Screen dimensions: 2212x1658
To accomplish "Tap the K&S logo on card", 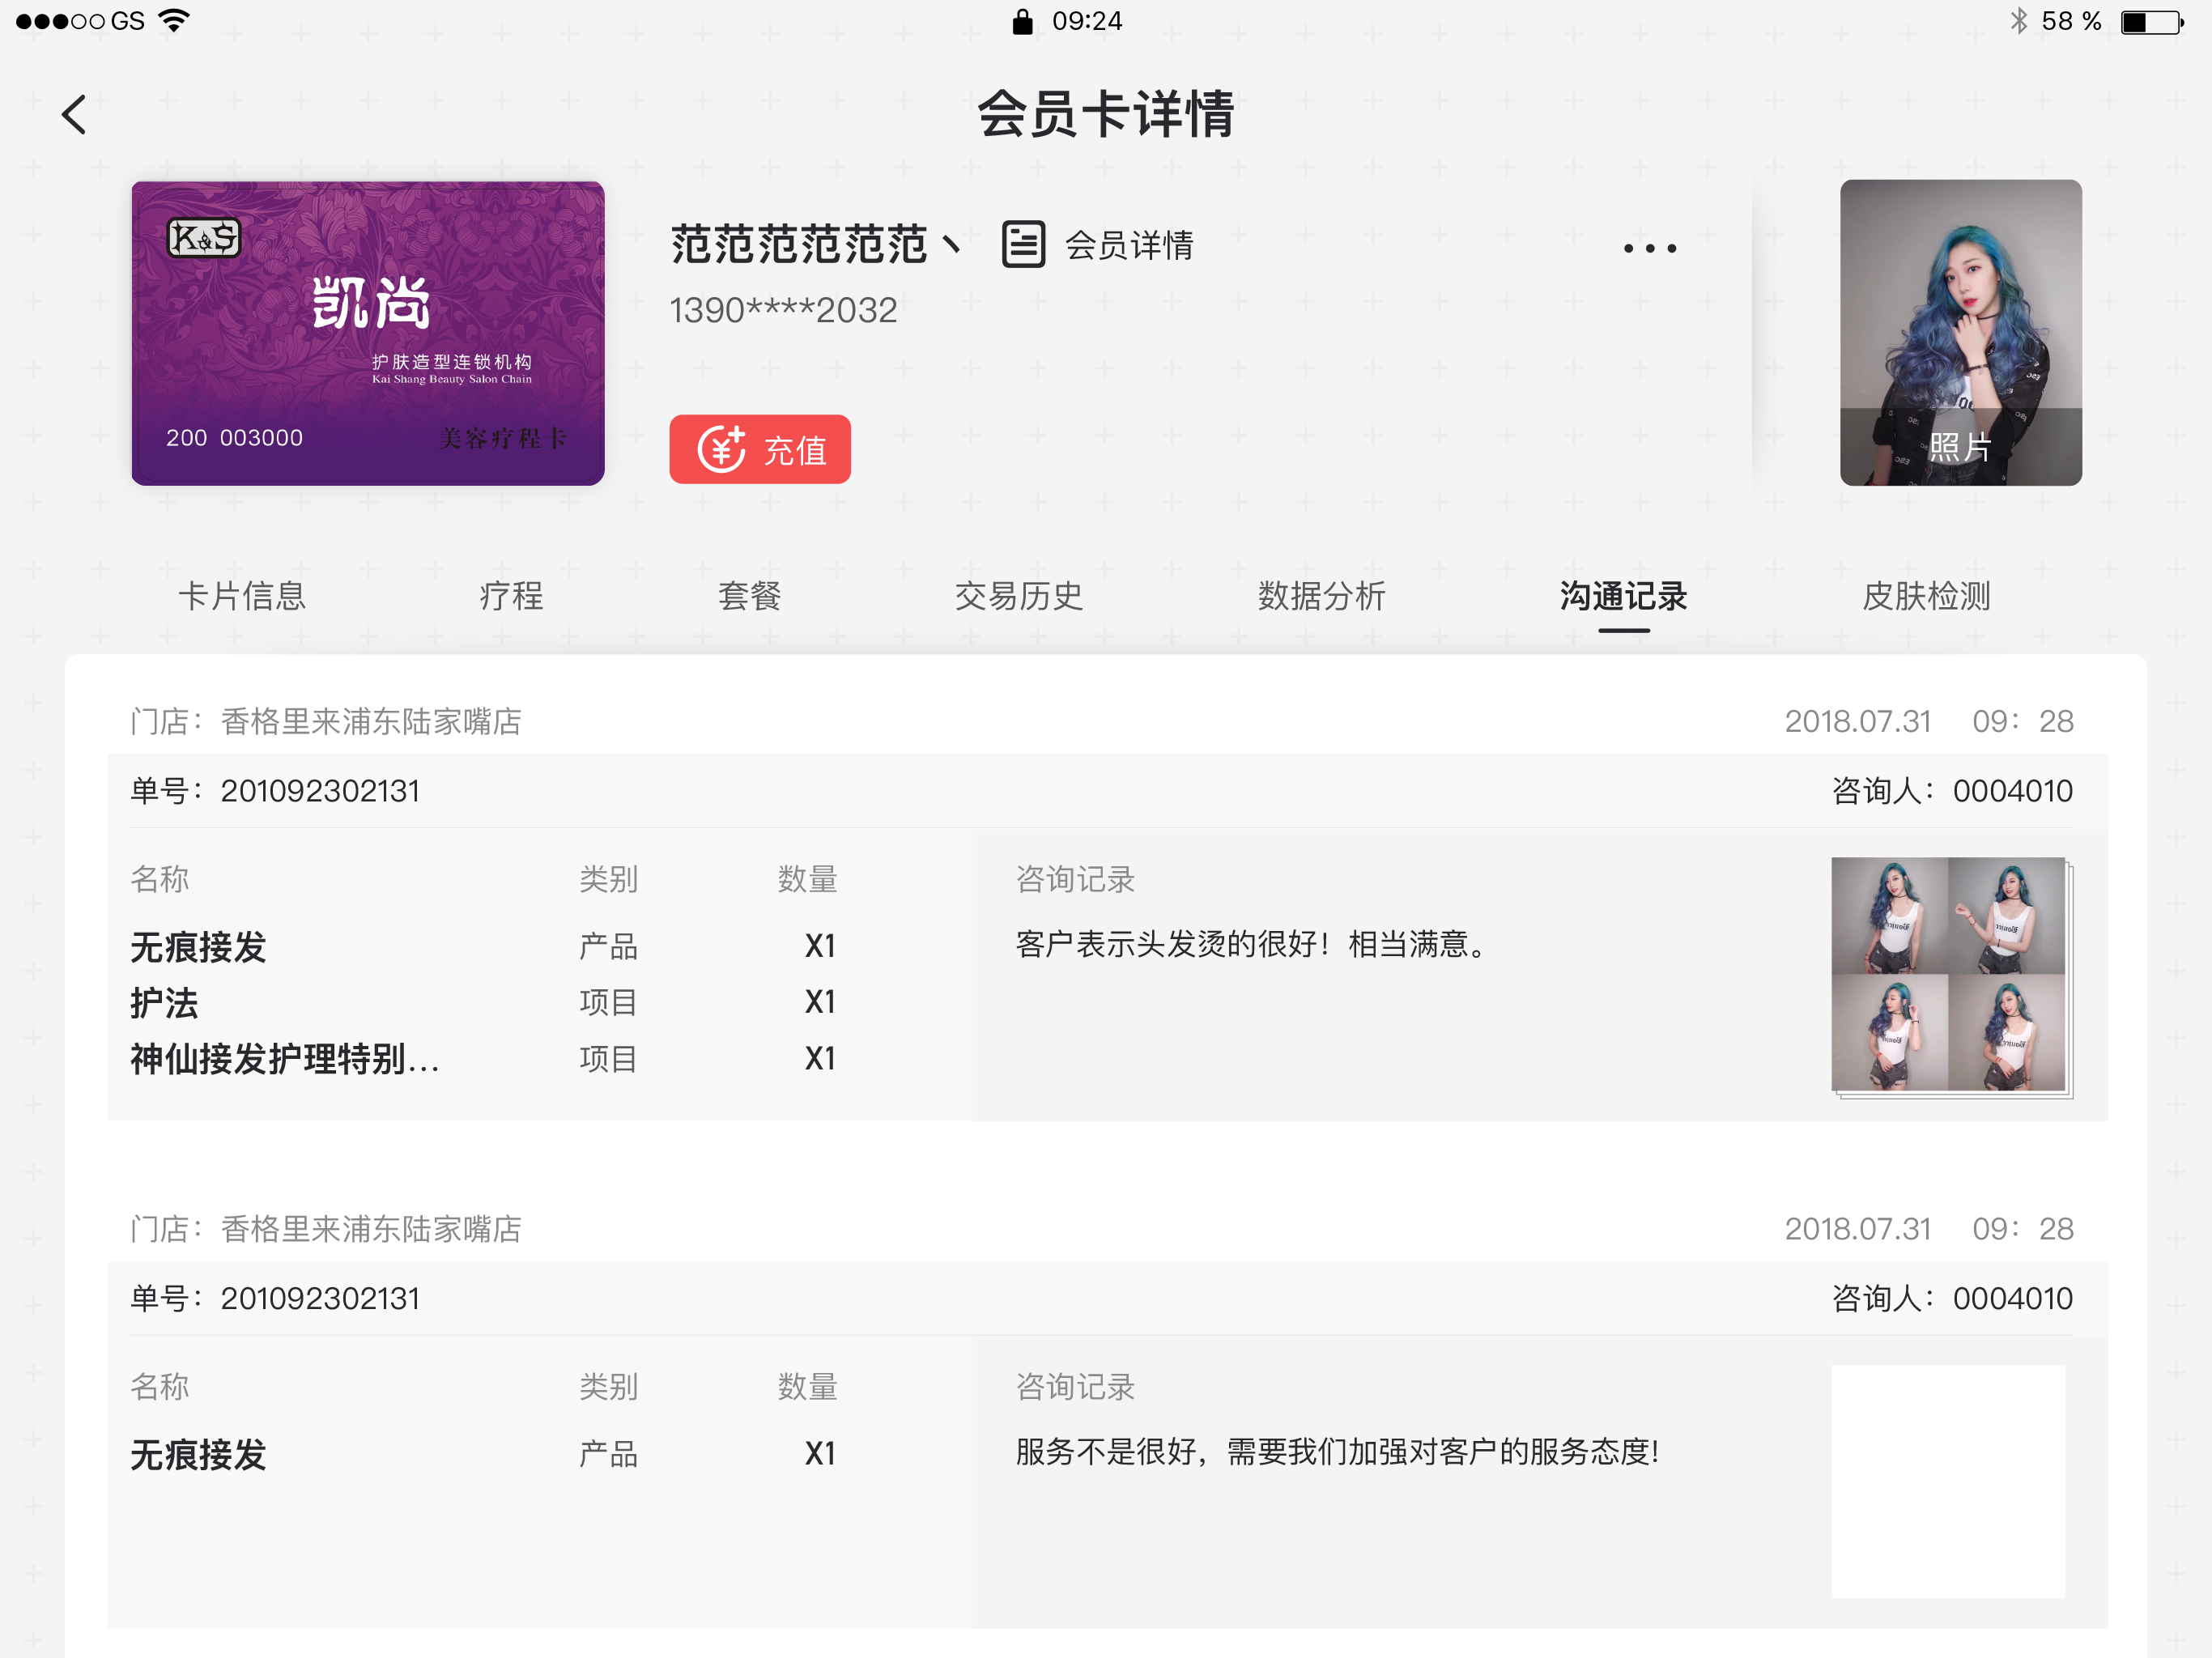I will coord(204,238).
